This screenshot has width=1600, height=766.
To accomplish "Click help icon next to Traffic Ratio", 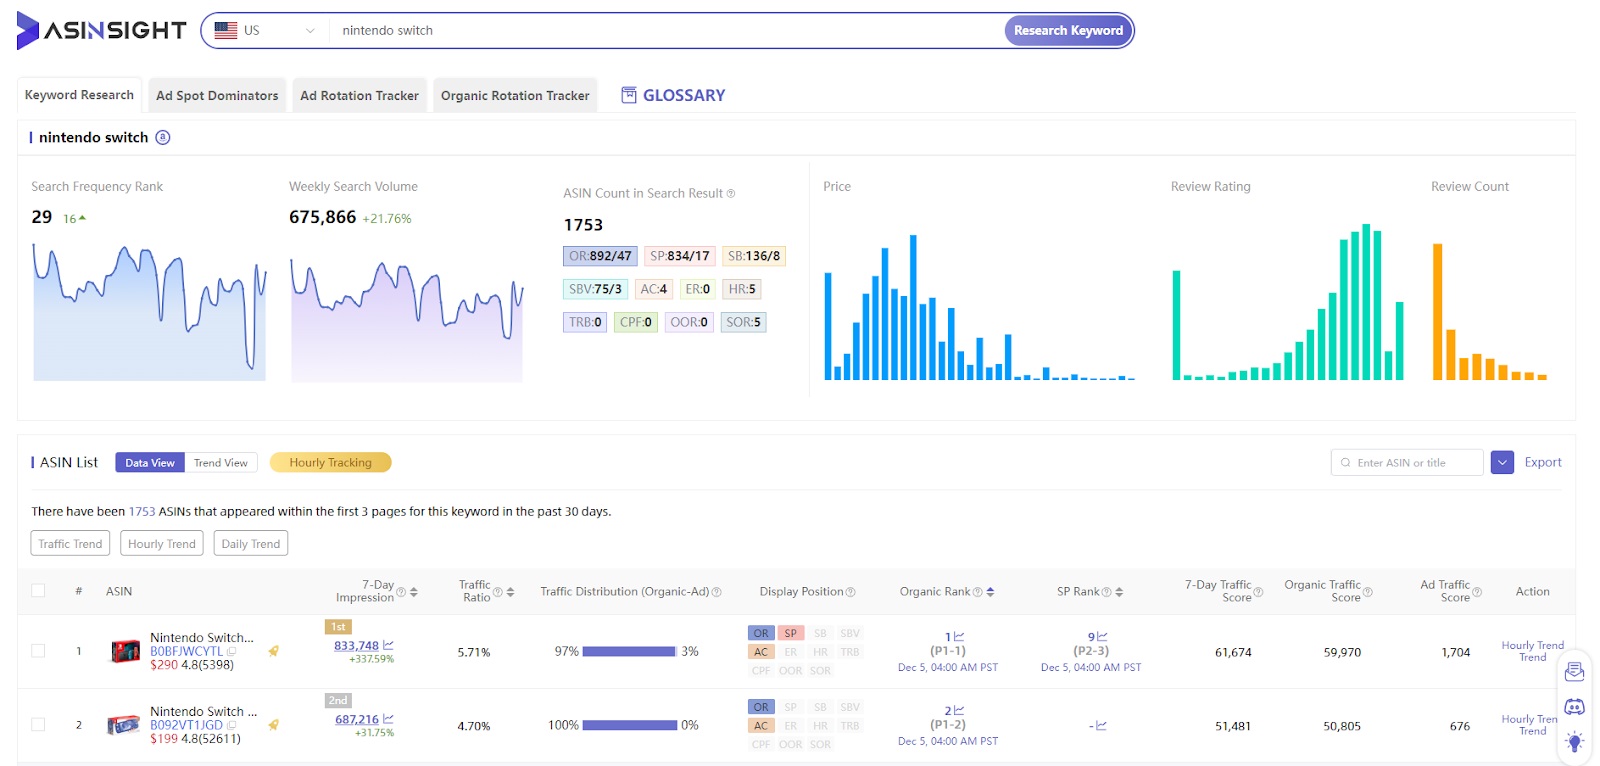I will click(497, 592).
